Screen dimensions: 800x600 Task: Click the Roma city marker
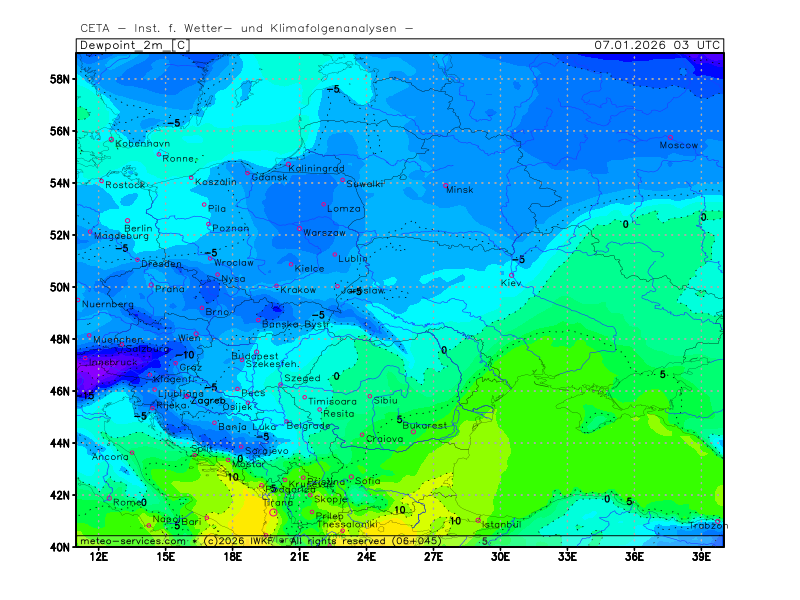coord(109,497)
